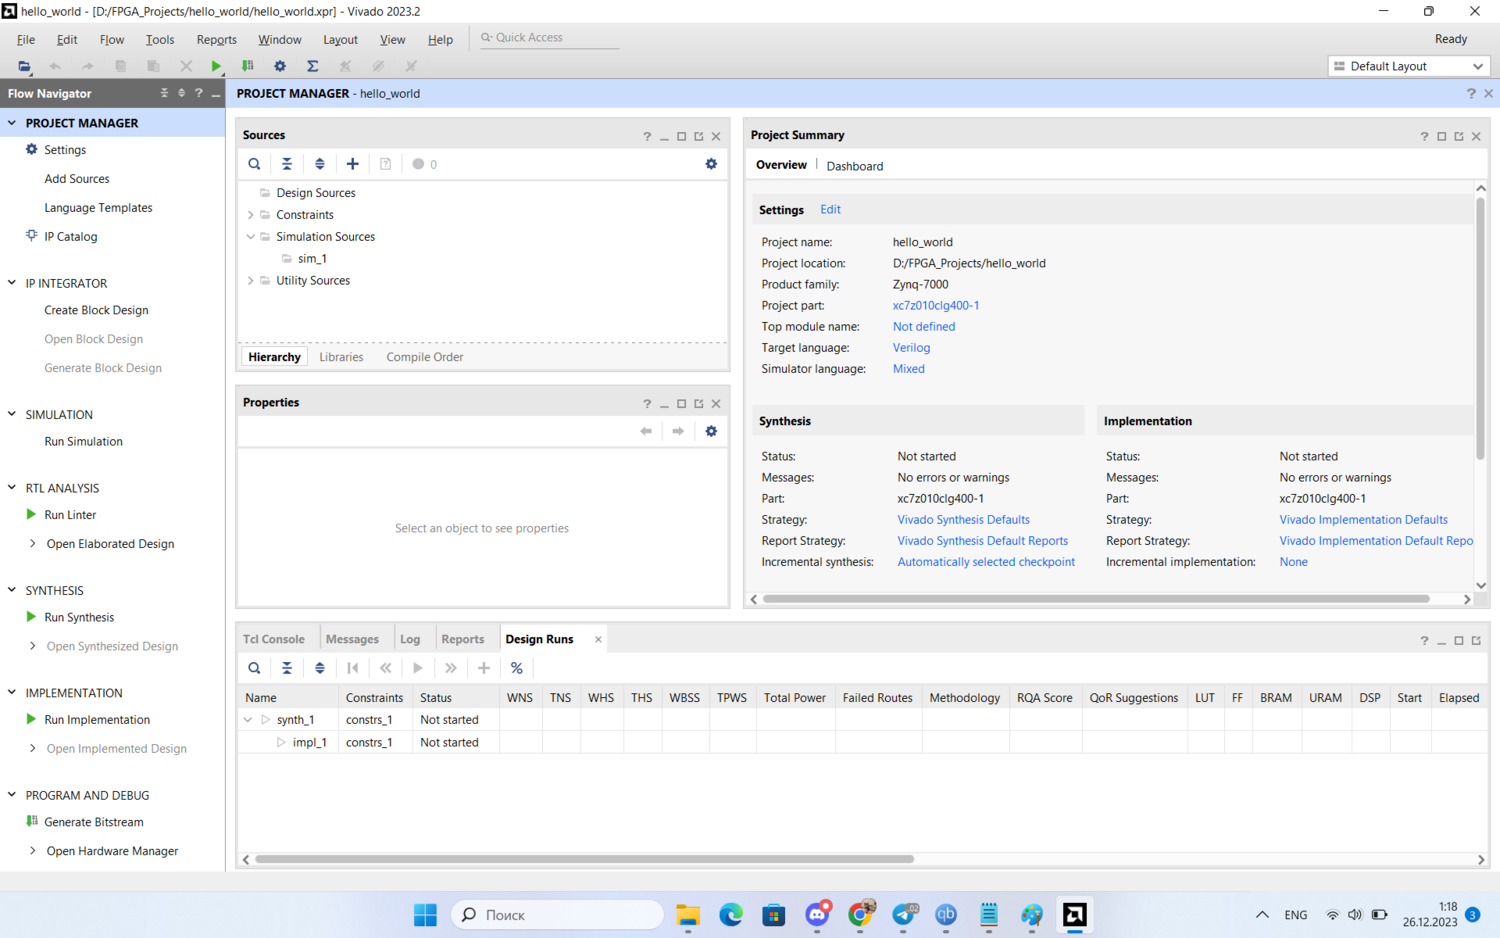Click Add Sources plus icon in Sources panel

click(352, 164)
